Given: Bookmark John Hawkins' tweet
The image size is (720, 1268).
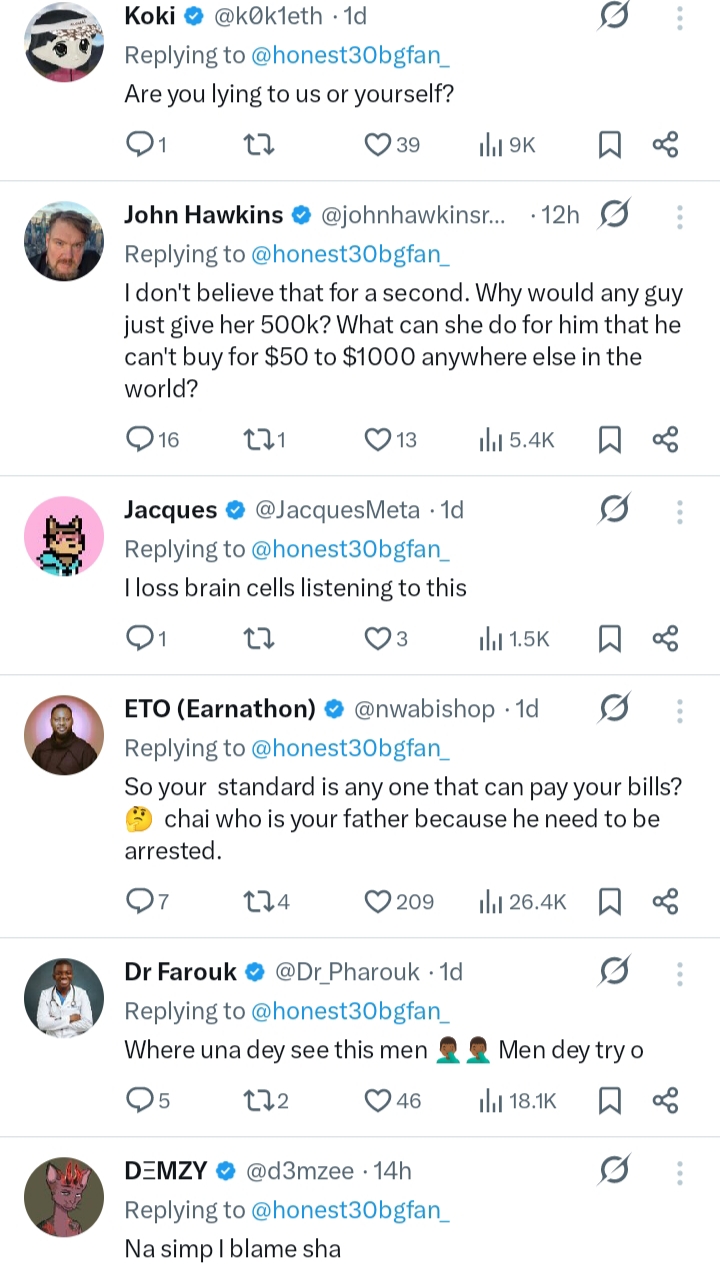Looking at the screenshot, I should point(610,439).
